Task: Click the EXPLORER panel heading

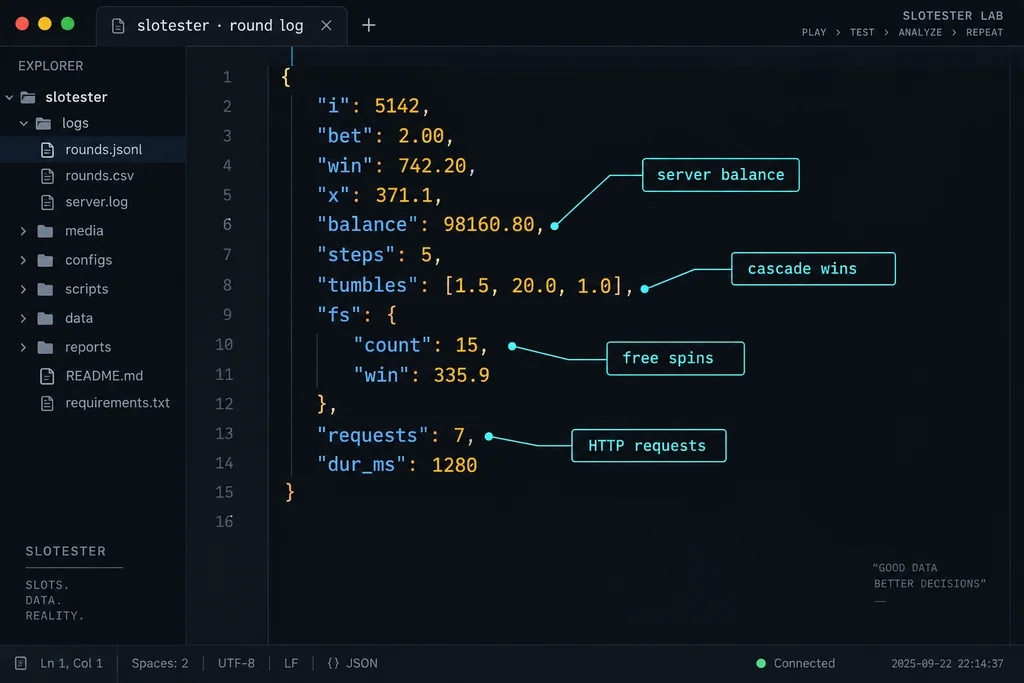Action: click(51, 66)
